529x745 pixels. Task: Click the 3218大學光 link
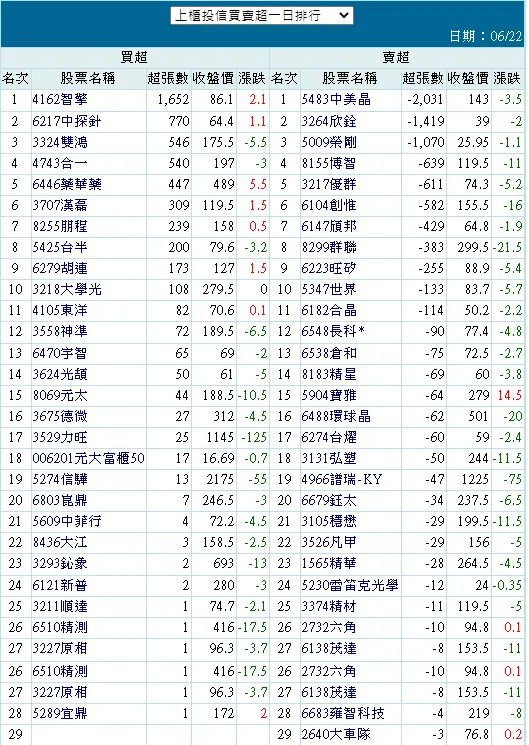pyautogui.click(x=67, y=289)
